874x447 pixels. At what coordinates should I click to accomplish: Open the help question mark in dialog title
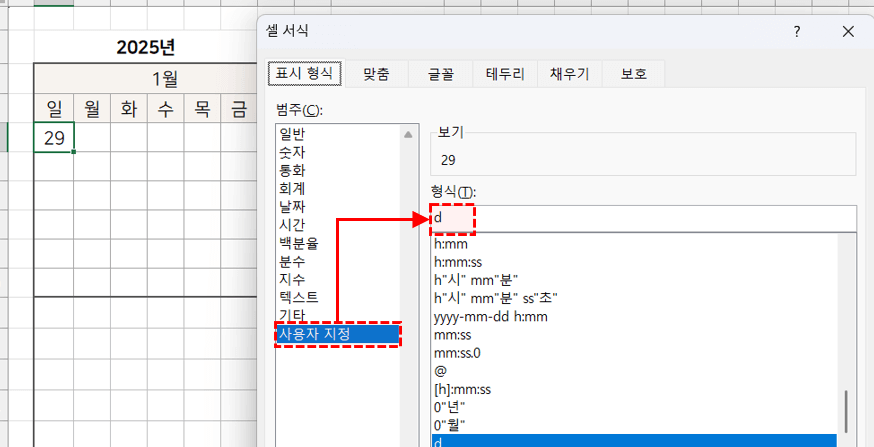(798, 32)
